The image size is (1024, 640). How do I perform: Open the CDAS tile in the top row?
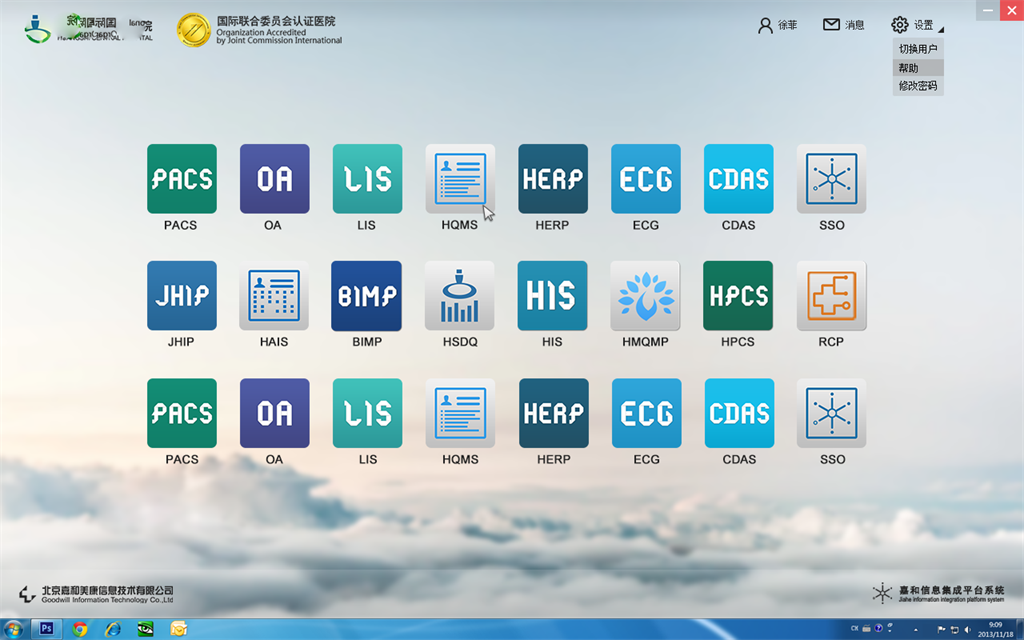coord(738,179)
